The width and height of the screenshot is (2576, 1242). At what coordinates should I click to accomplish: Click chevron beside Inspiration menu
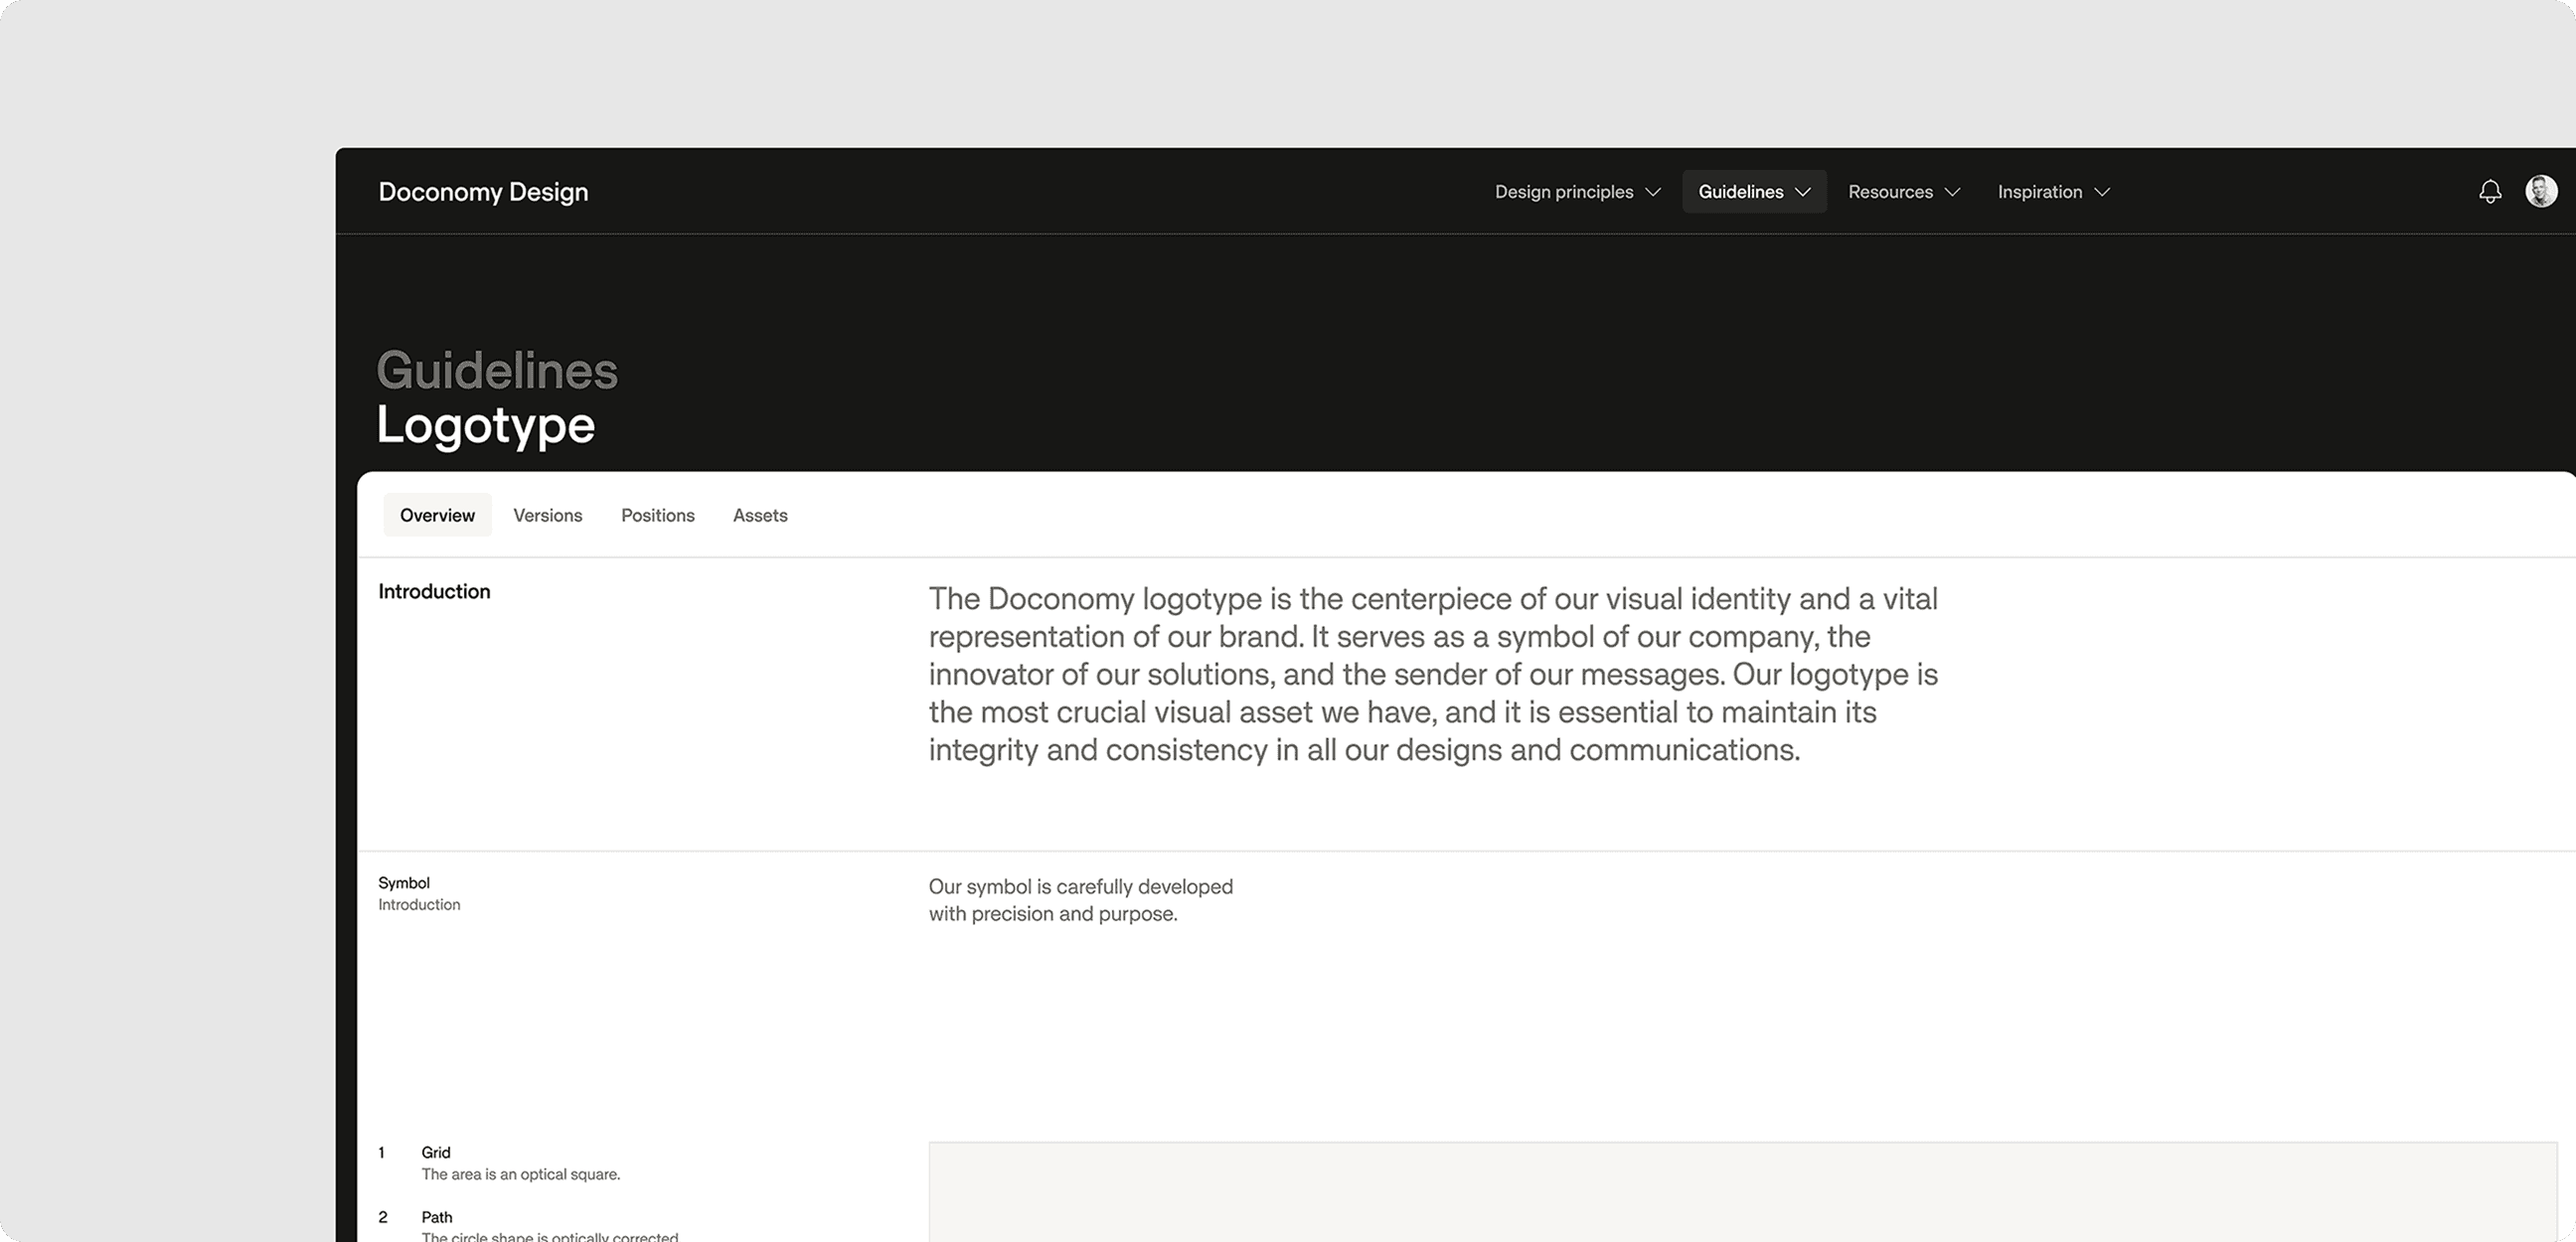2102,192
